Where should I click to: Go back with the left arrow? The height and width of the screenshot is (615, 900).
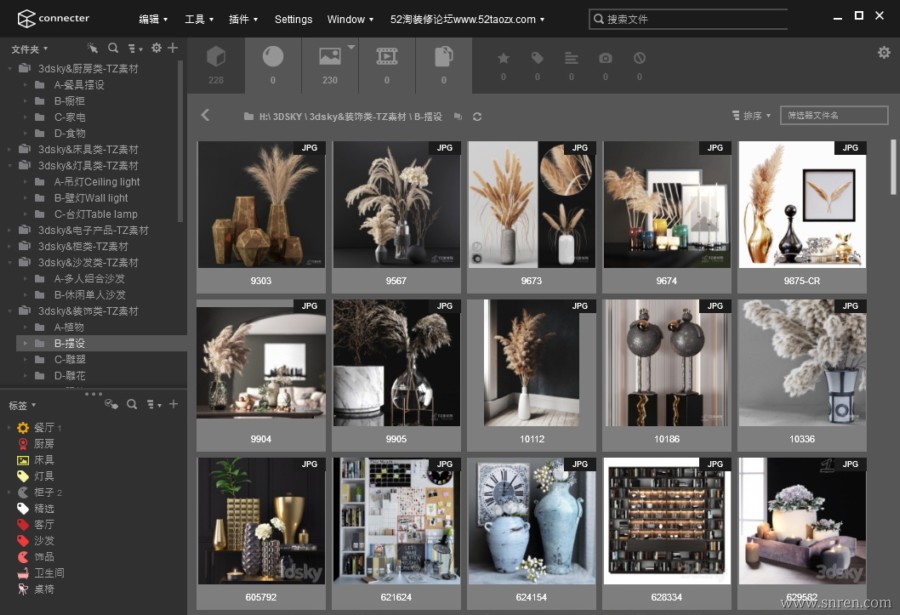206,115
